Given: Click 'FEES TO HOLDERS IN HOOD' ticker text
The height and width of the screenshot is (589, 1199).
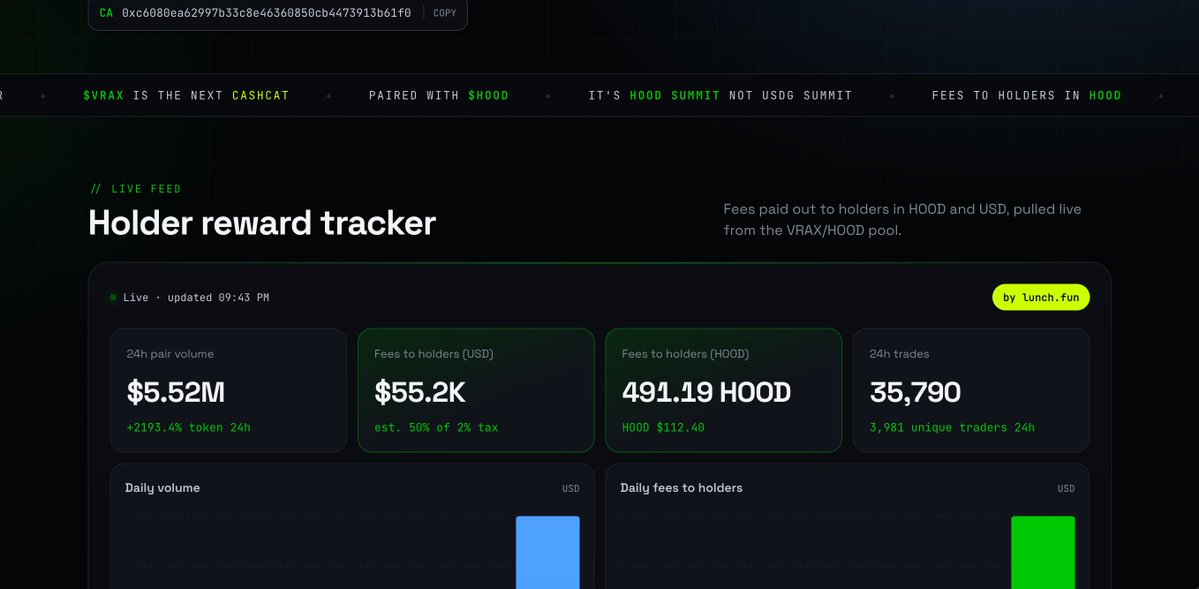Looking at the screenshot, I should [1026, 96].
